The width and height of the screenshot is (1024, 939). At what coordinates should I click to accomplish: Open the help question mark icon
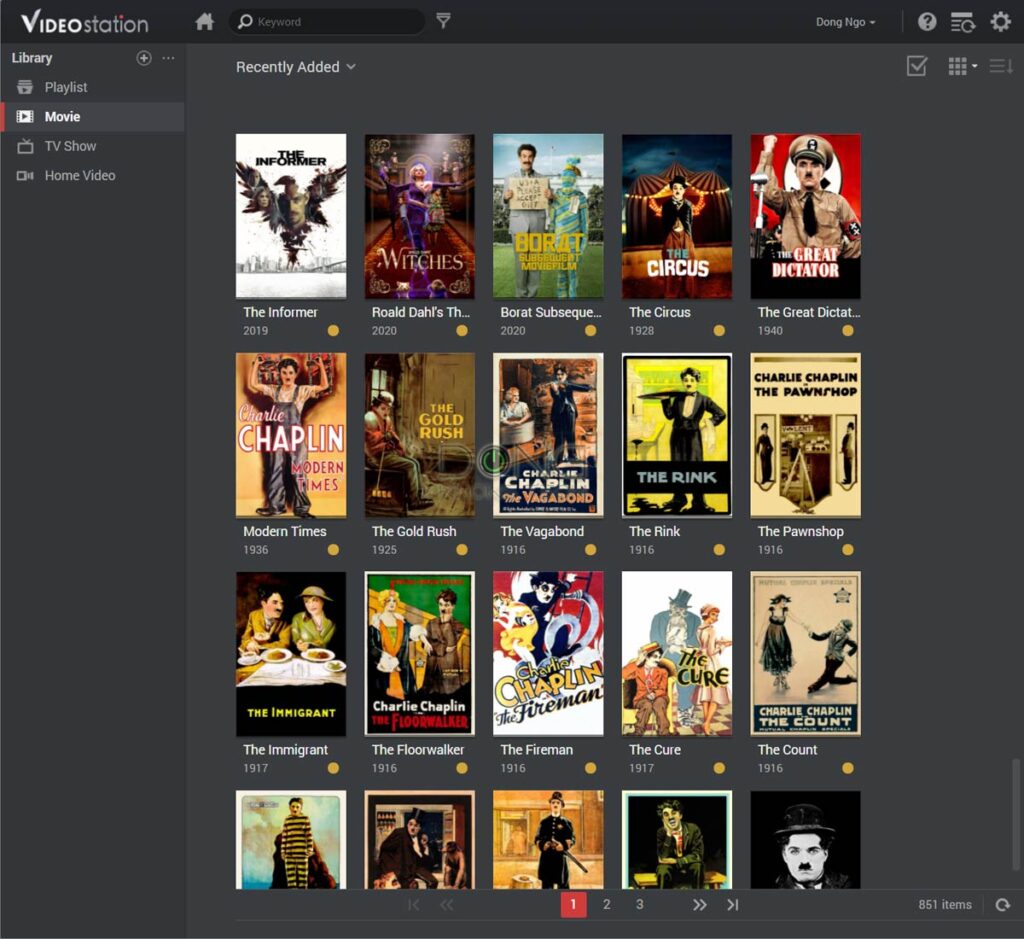927,22
